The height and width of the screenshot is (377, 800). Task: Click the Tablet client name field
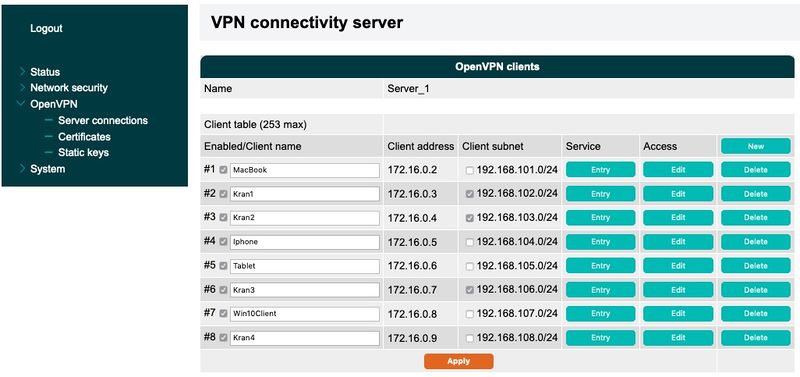(x=305, y=266)
